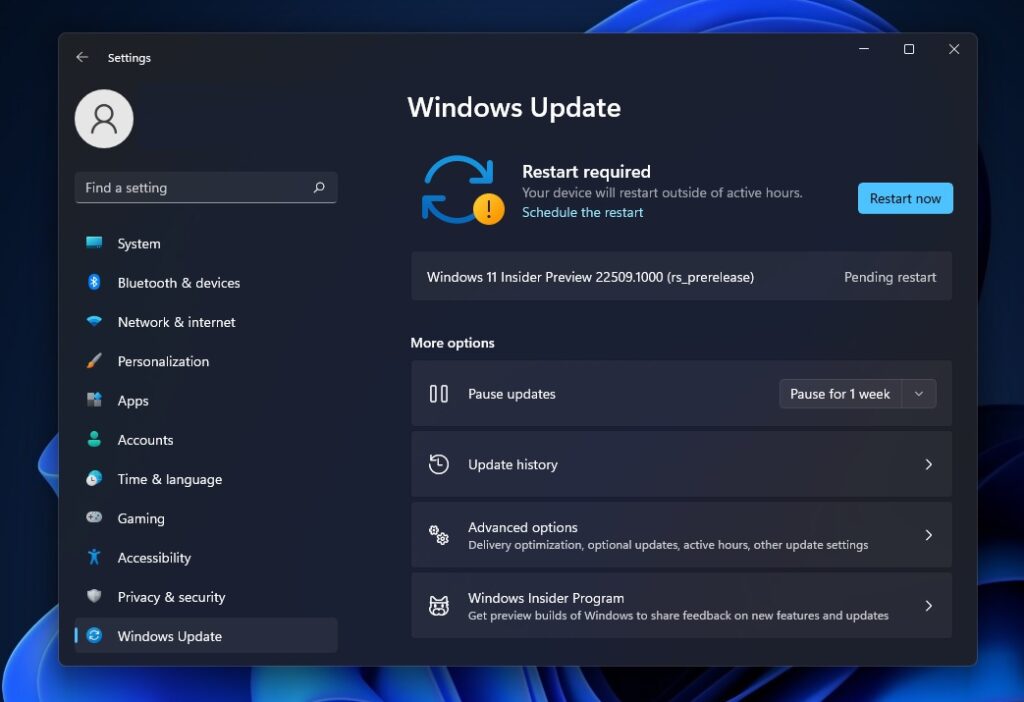Open Bluetooth & devices settings
1024x702 pixels.
tap(96, 283)
